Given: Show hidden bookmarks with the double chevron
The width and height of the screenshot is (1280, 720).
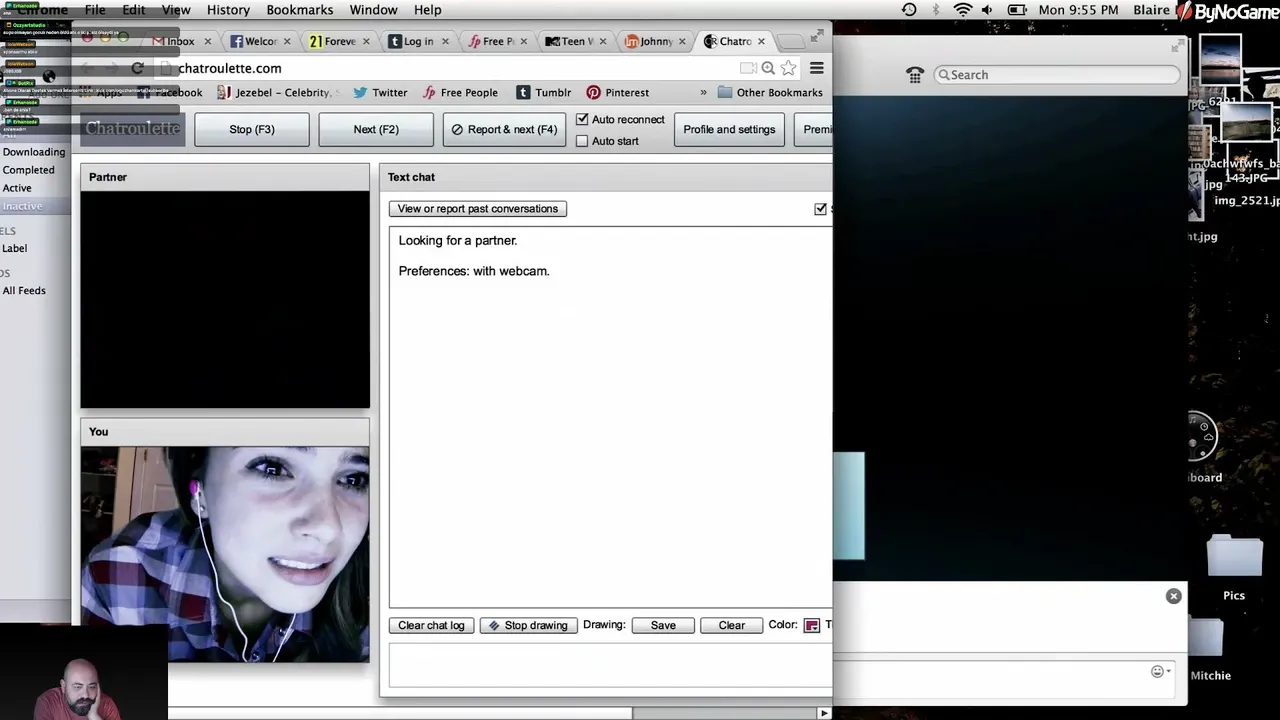Looking at the screenshot, I should click(x=702, y=92).
